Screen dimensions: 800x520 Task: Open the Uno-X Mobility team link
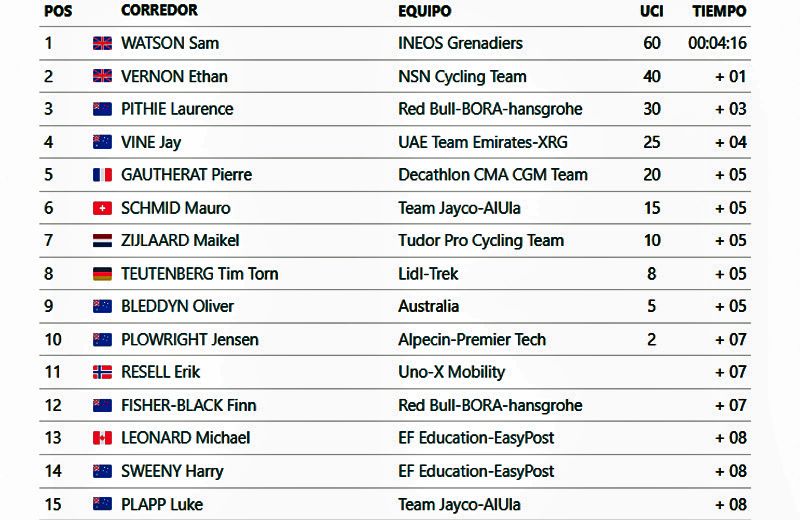point(451,372)
